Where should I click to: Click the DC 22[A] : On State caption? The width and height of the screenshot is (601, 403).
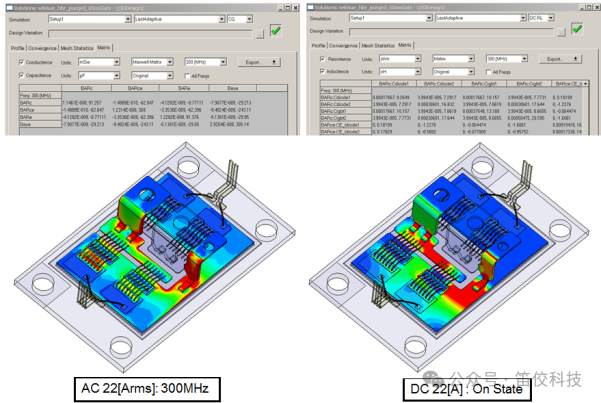tap(466, 389)
